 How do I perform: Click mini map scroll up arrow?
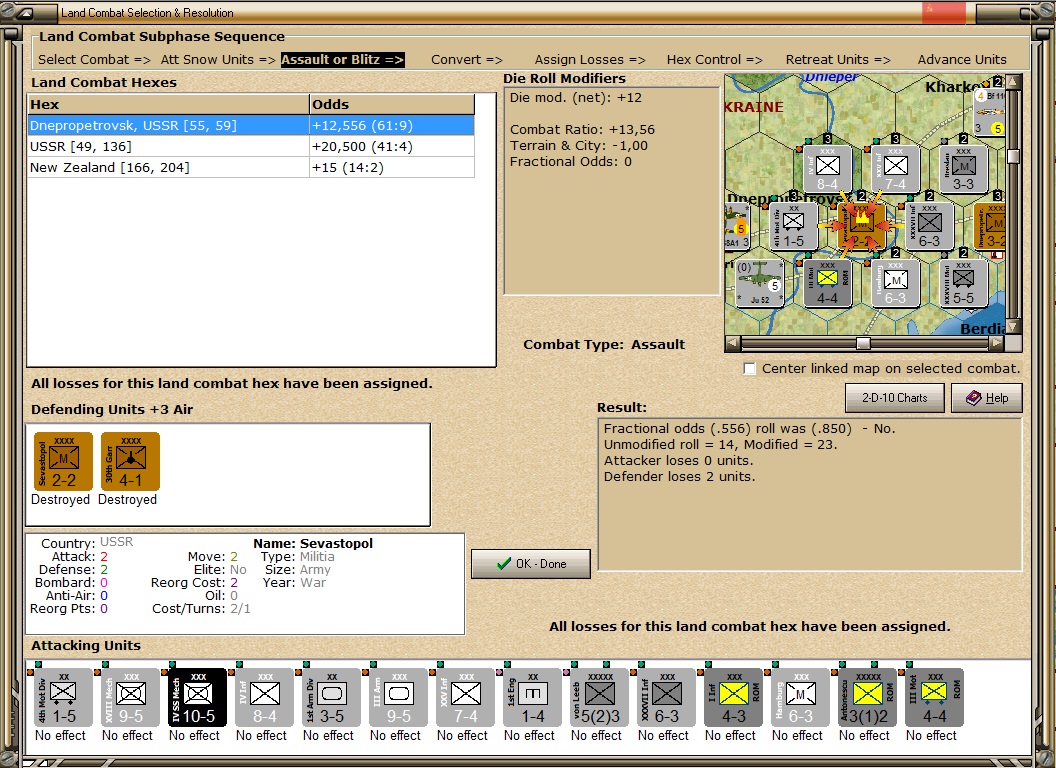coord(1013,82)
